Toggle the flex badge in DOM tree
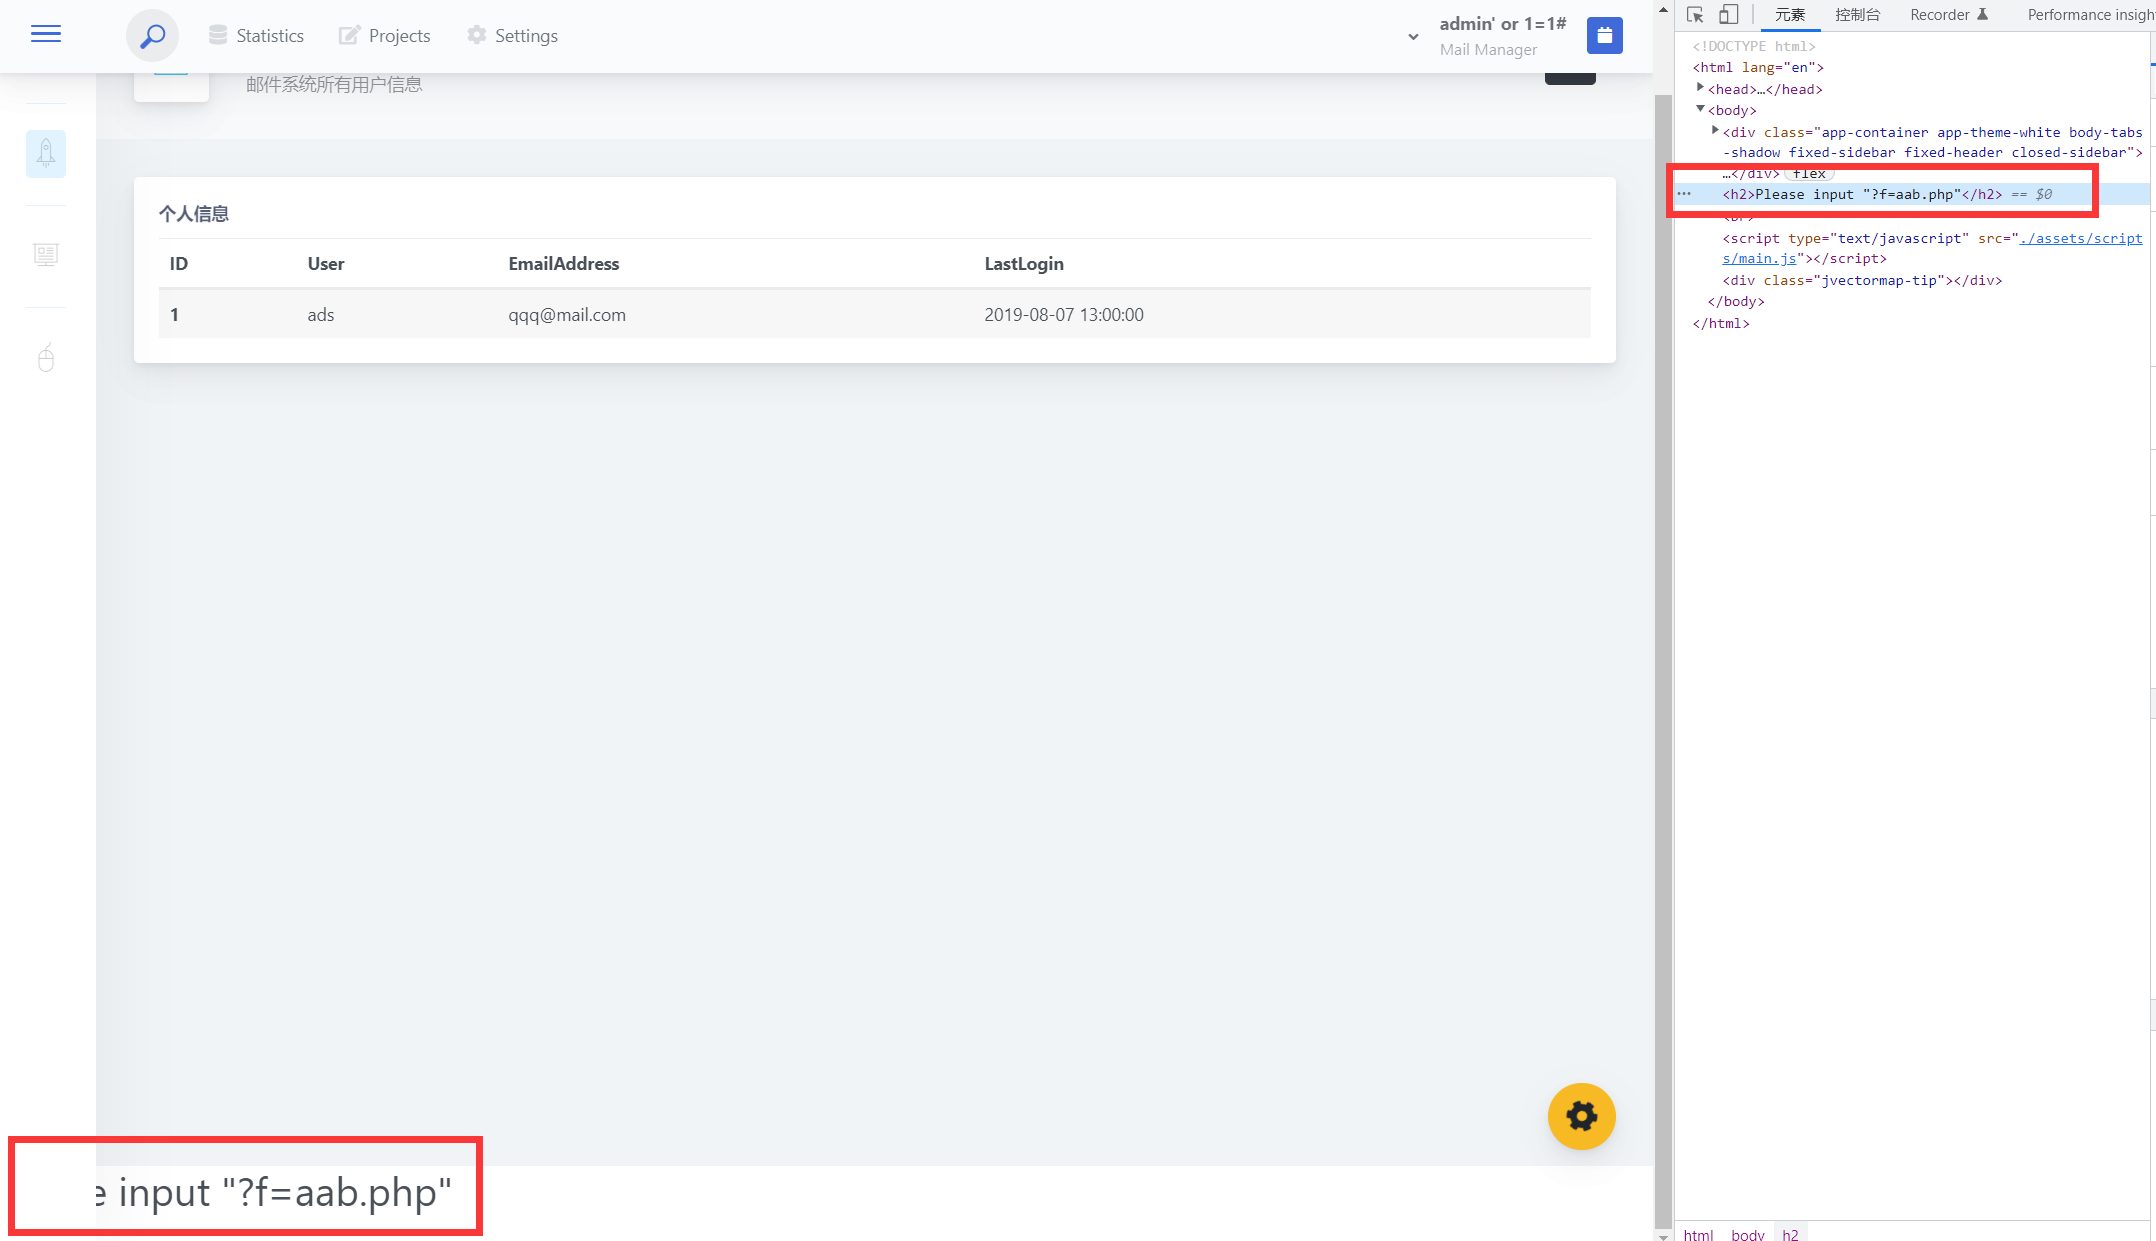This screenshot has width=2156, height=1241. pyautogui.click(x=1809, y=174)
